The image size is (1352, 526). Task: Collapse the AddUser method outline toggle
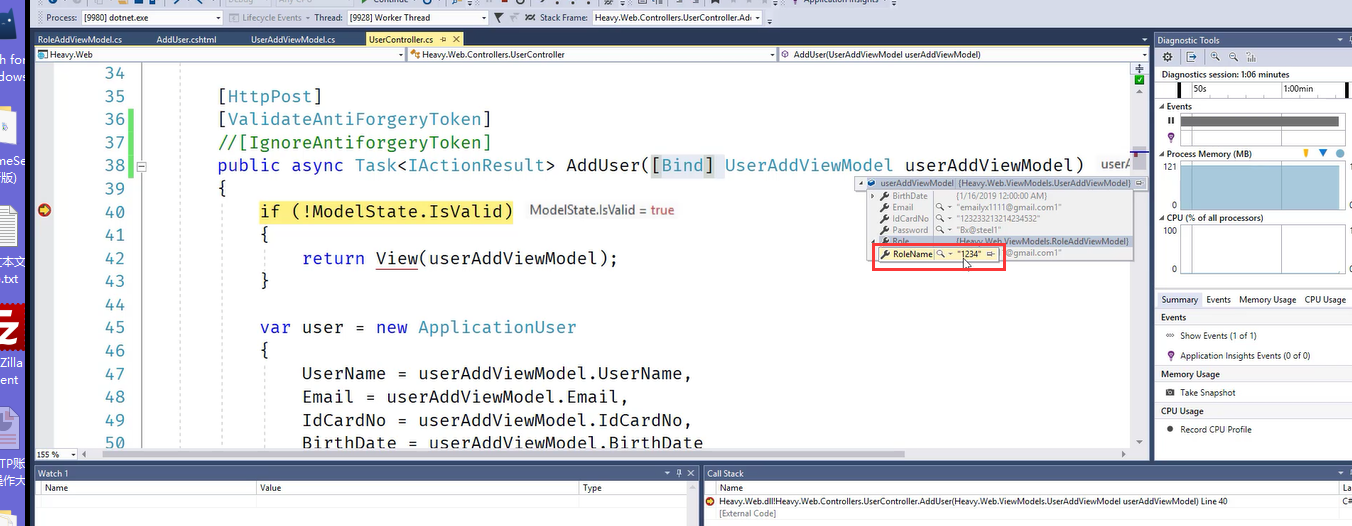[141, 166]
